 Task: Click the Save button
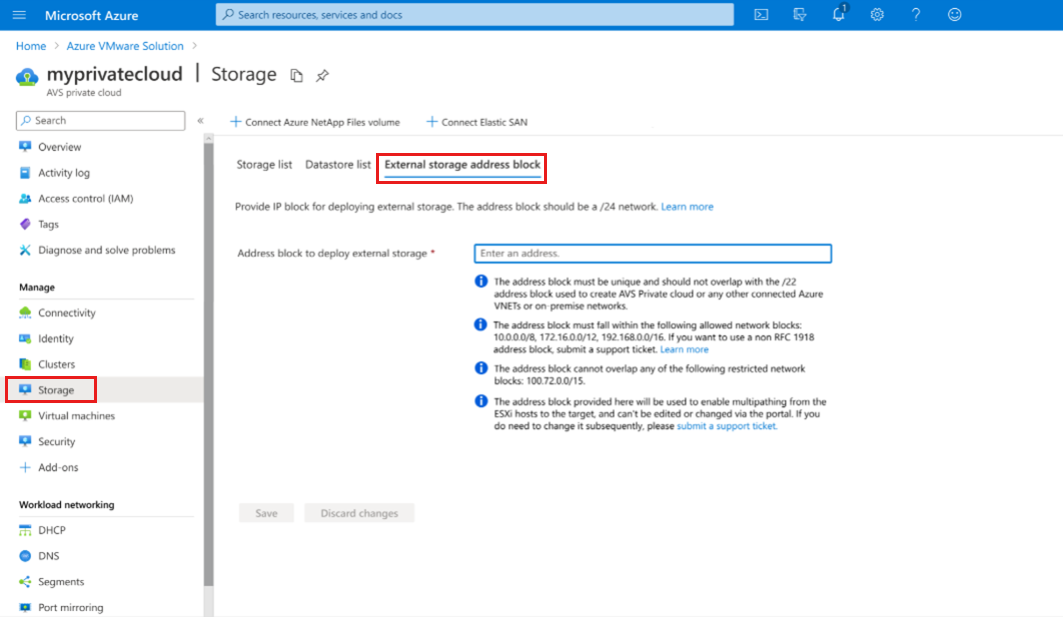[266, 513]
